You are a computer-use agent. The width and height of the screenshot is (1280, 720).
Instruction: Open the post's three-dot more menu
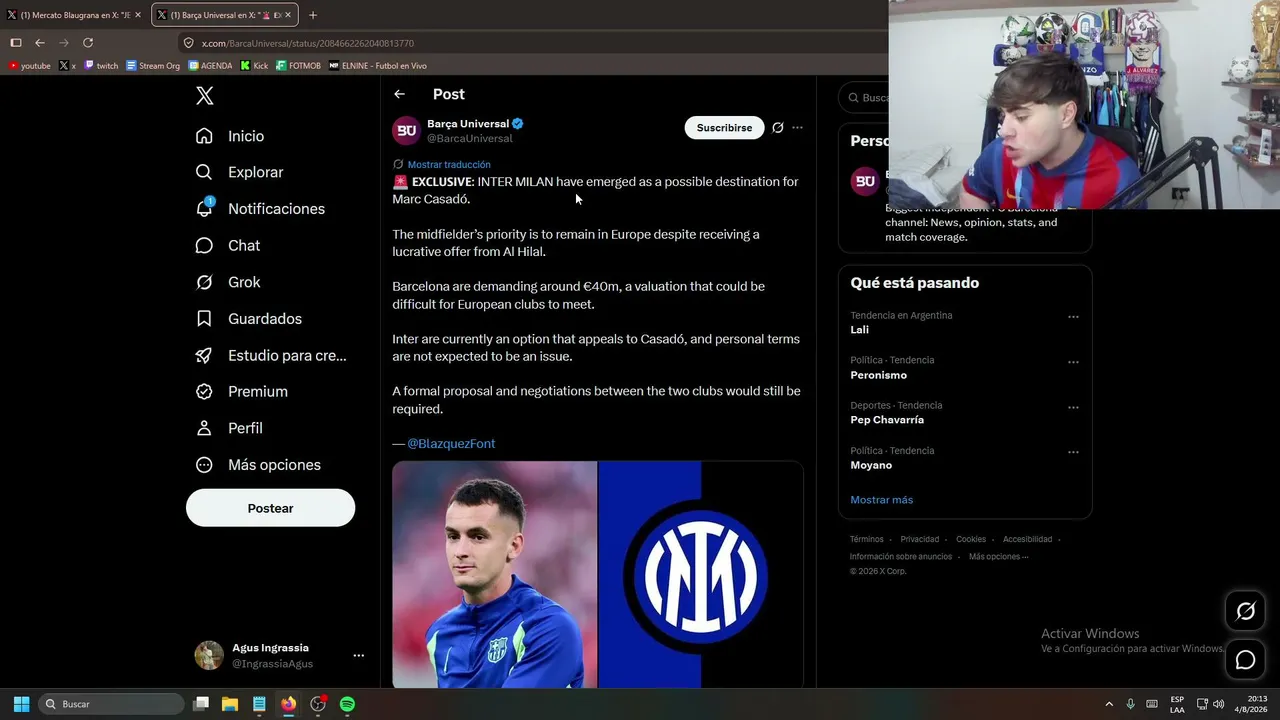coord(797,128)
